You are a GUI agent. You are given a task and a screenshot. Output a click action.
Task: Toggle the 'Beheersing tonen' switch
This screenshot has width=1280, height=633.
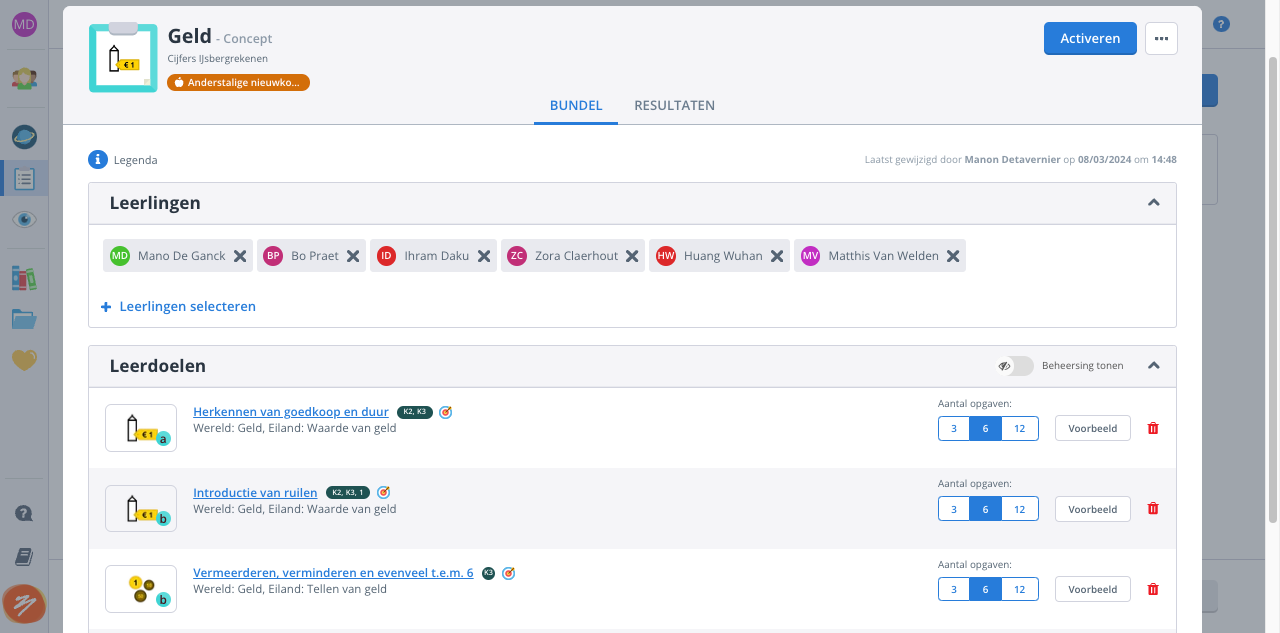[1015, 366]
